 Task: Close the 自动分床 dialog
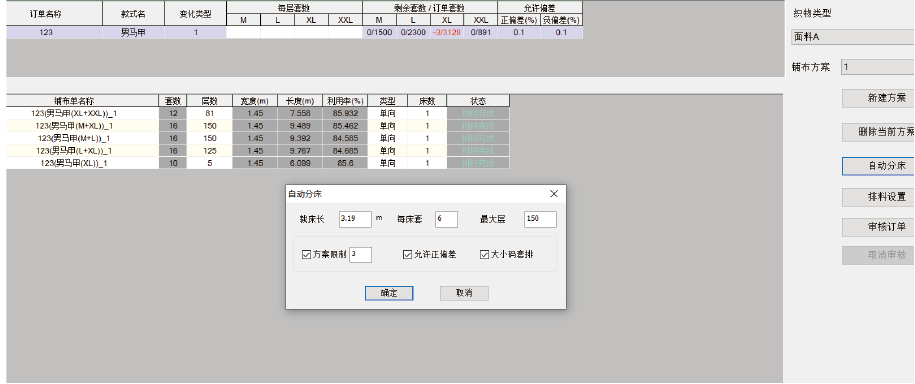pos(554,194)
